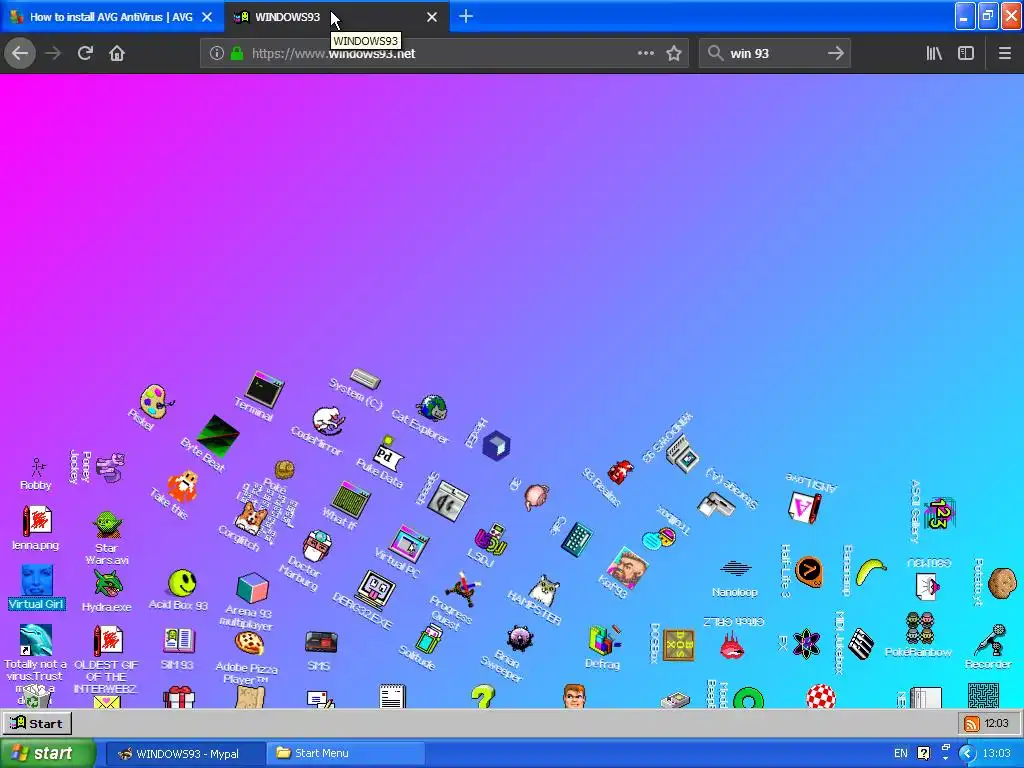
Task: Open the DOSBox icon
Action: point(679,645)
